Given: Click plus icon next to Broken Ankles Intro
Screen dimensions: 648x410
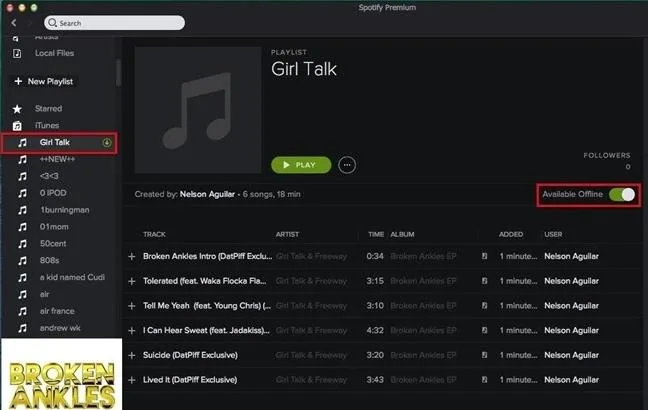Looking at the screenshot, I should [x=132, y=257].
